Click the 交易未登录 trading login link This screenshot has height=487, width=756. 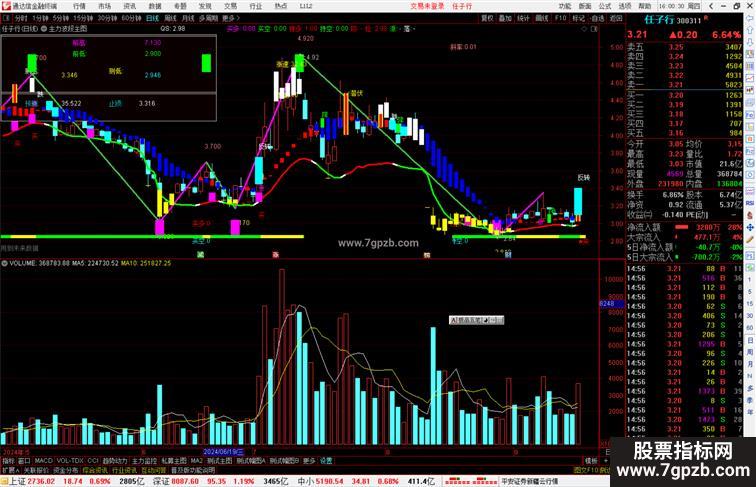(x=427, y=6)
